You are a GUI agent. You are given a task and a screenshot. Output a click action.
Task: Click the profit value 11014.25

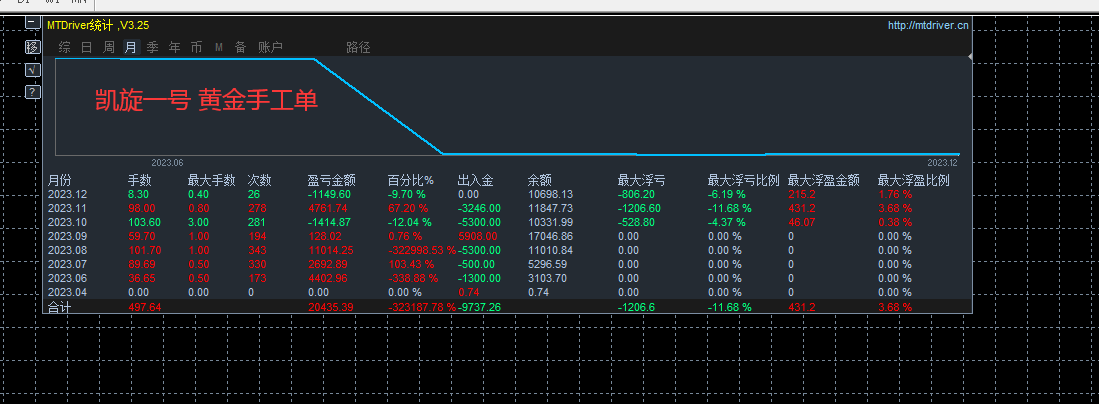329,250
